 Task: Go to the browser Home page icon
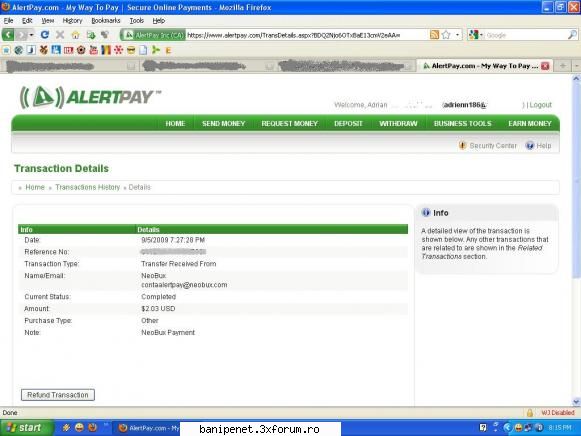click(x=76, y=35)
